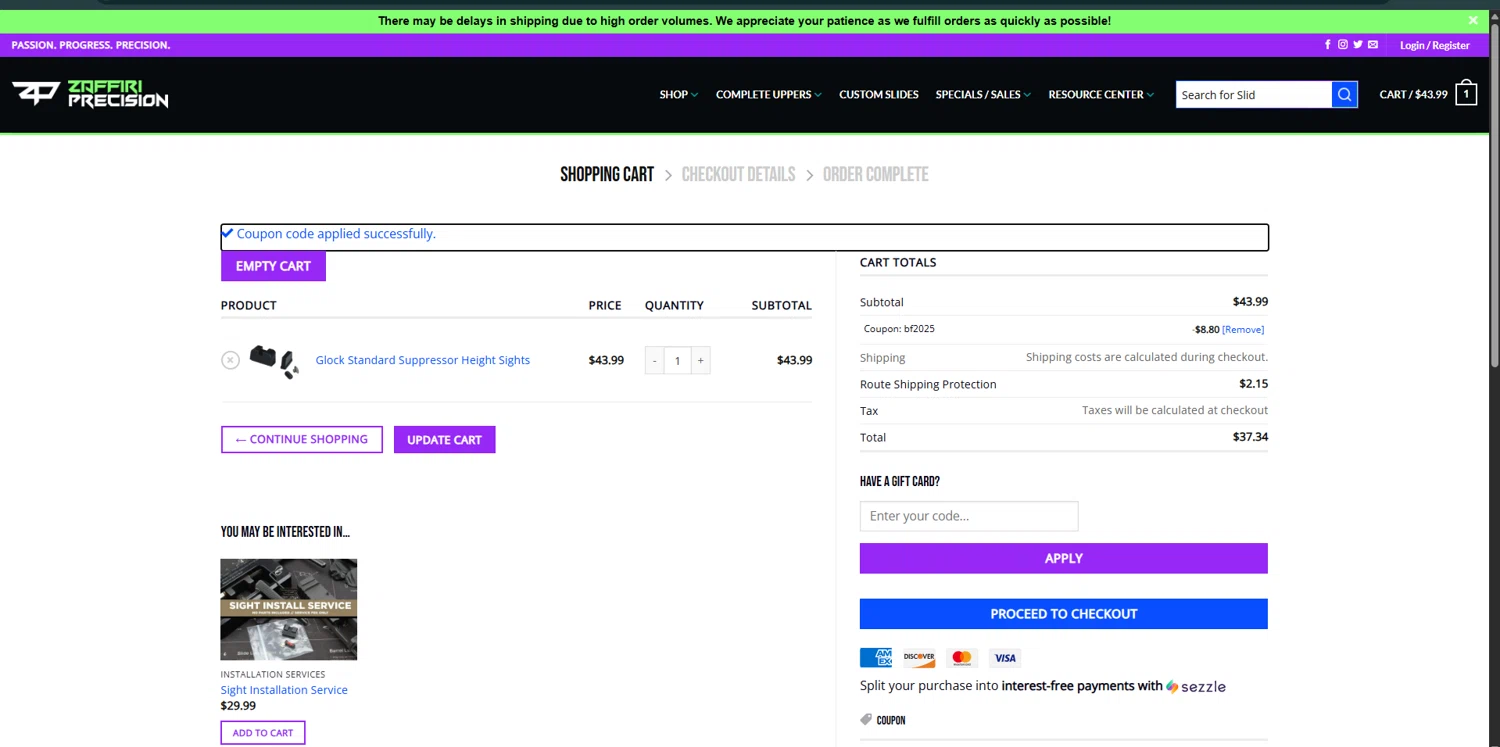This screenshot has height=747, width=1500.
Task: Open the Instagram social icon
Action: pyautogui.click(x=1343, y=45)
